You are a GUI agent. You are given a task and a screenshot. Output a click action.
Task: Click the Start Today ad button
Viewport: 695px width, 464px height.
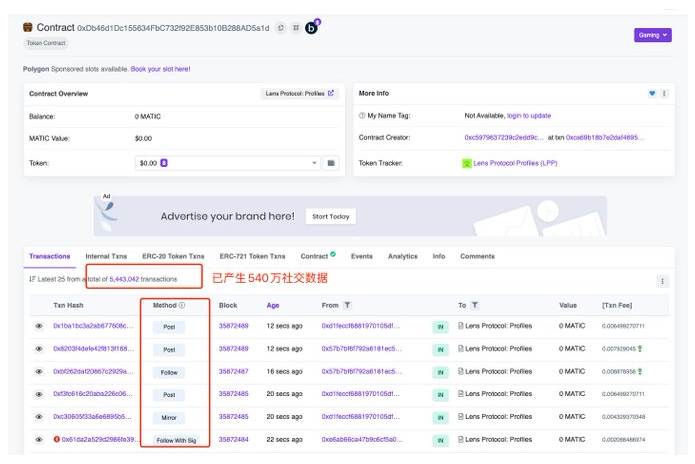(331, 217)
